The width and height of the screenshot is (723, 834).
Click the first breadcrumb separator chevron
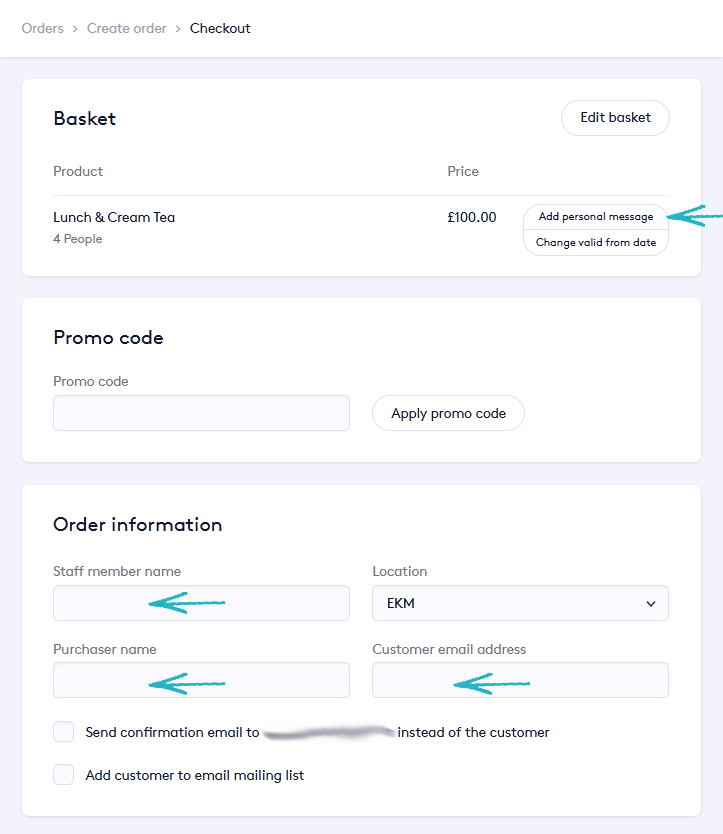click(x=74, y=28)
